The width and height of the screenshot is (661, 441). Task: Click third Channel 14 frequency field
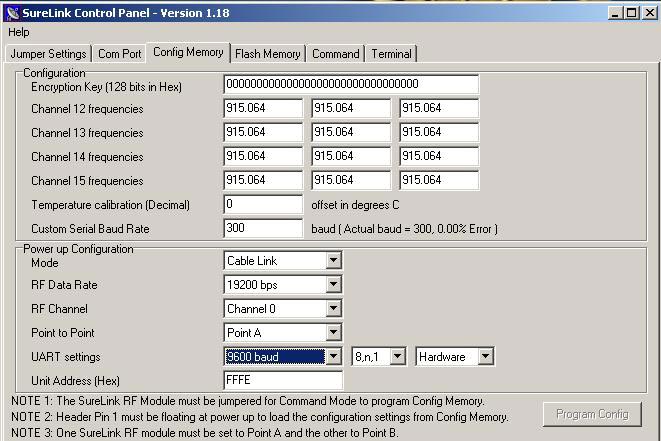coord(439,156)
